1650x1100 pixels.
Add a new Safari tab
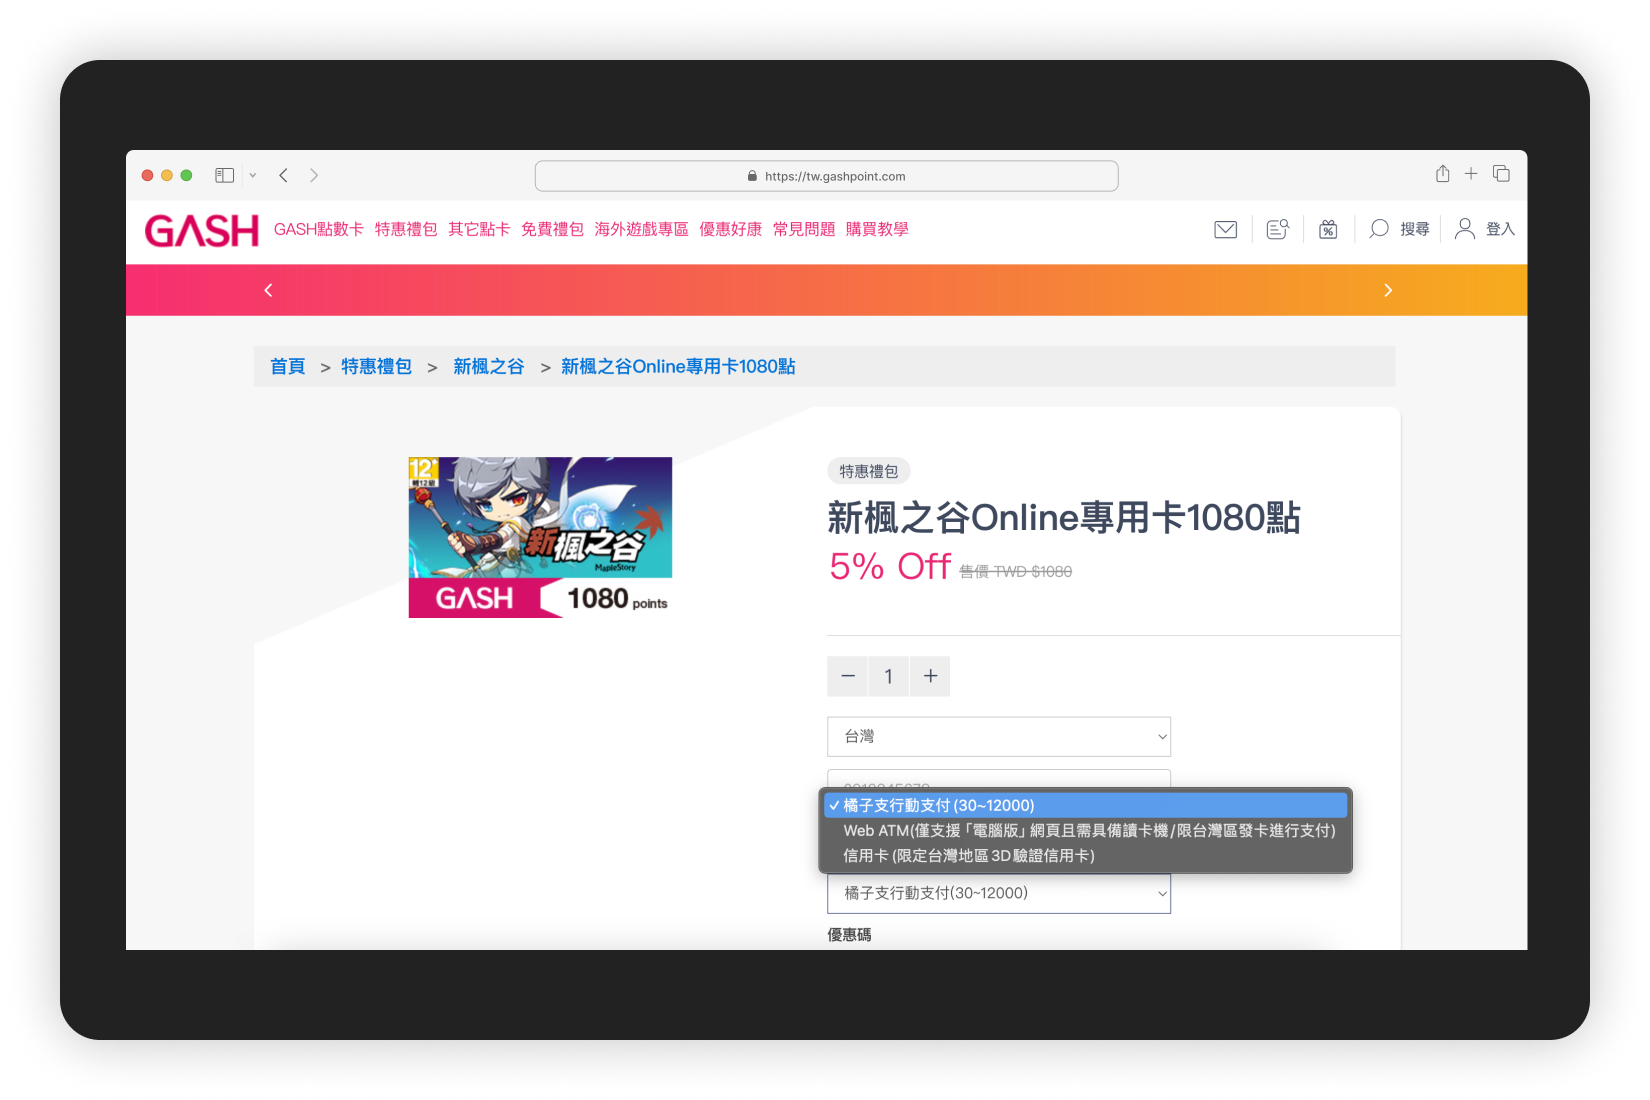1471,174
